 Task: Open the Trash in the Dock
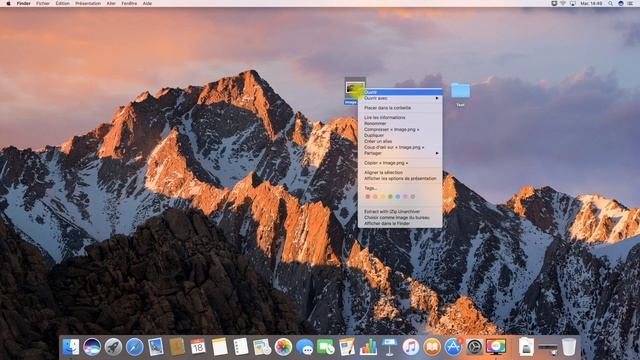pos(569,347)
